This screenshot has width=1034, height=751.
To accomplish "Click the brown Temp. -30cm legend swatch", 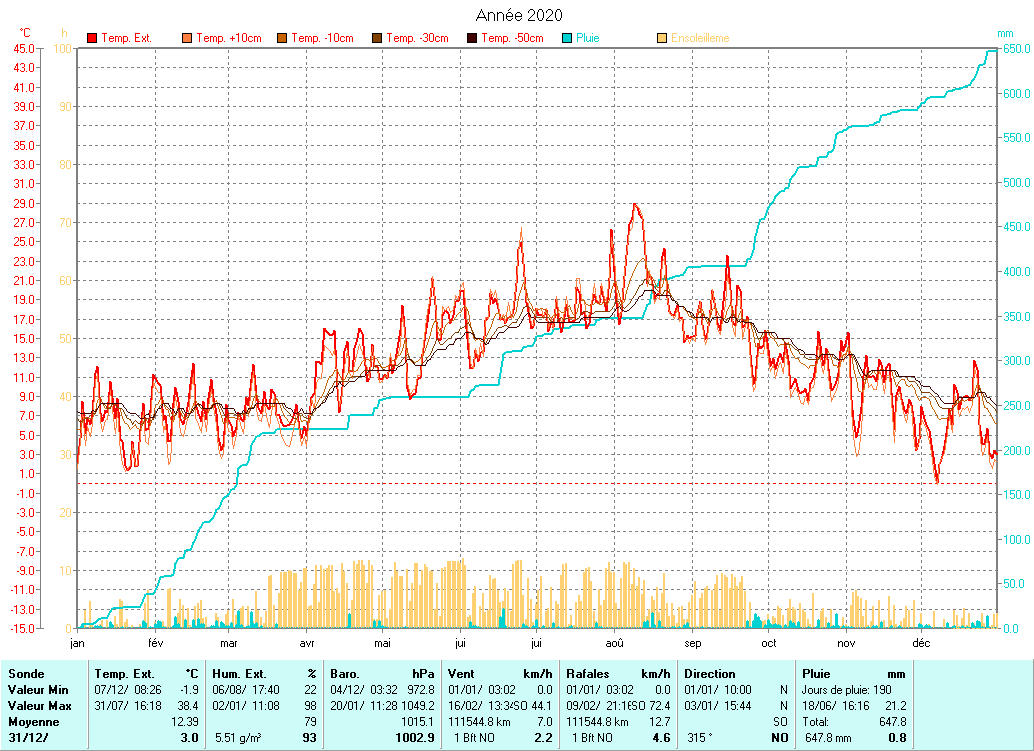I will point(377,38).
